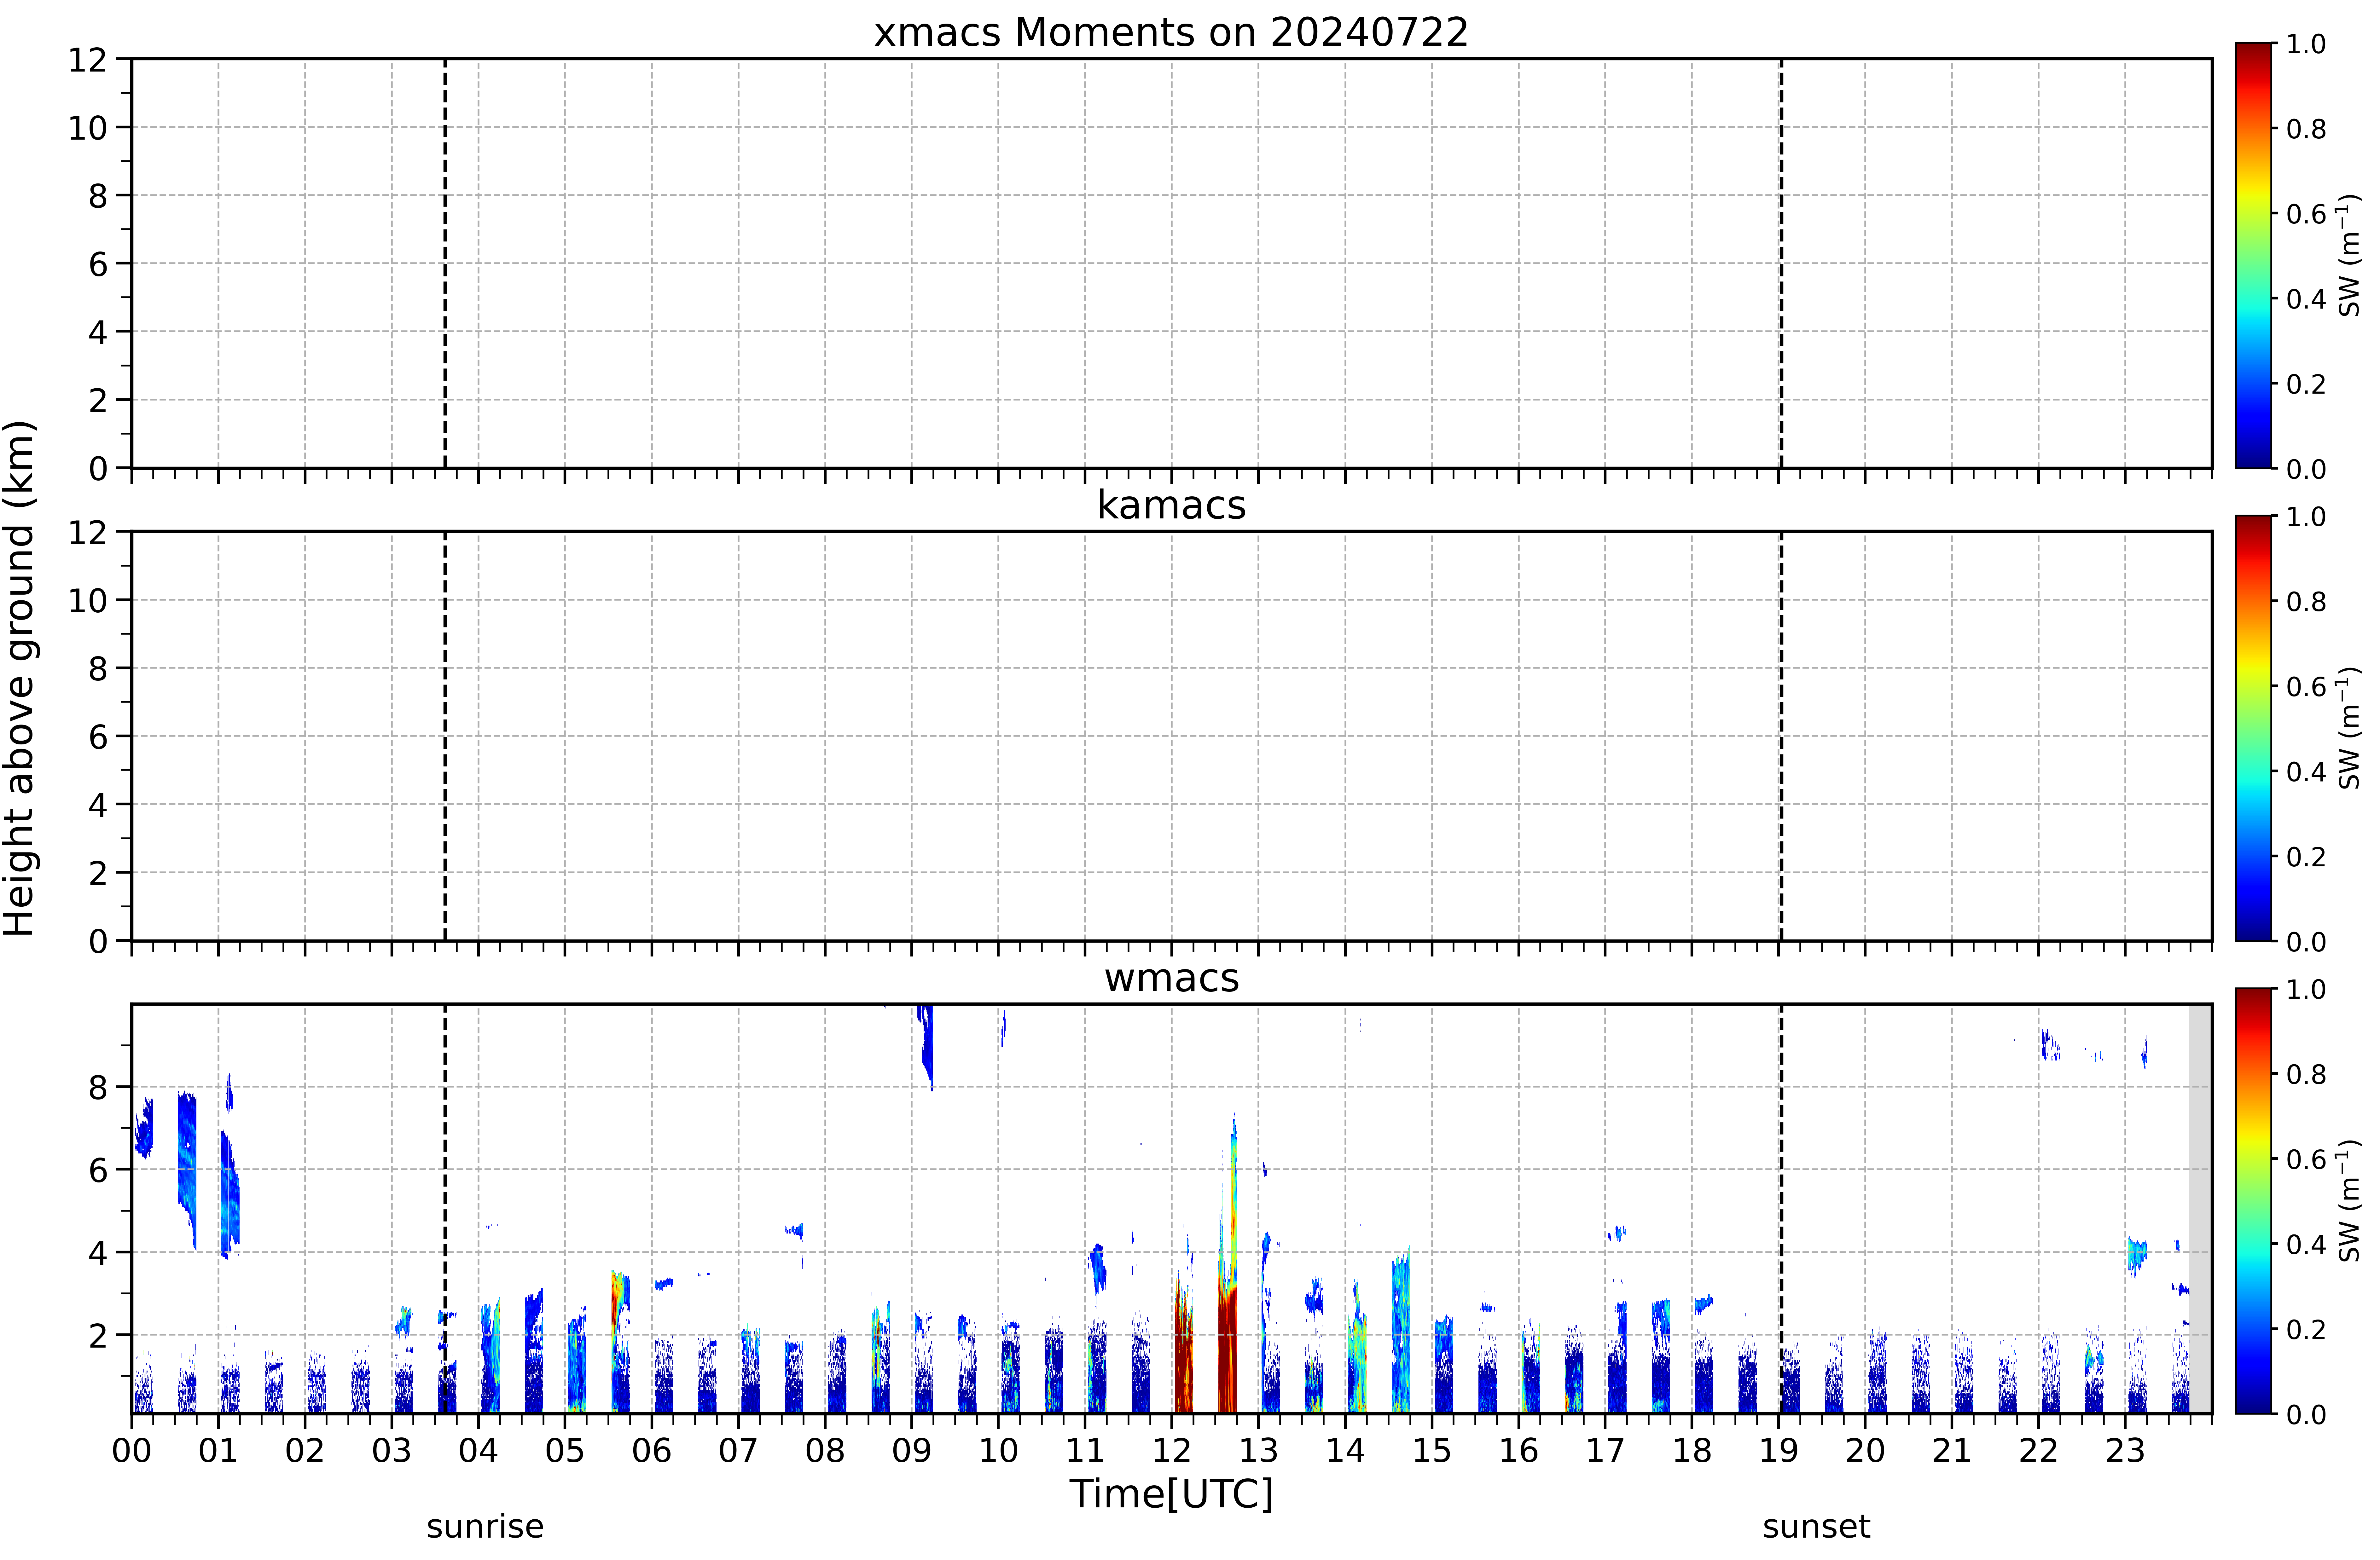This screenshot has height=1560, width=2380.
Task: Click the "03" tick label on the time axis
Action: tap(392, 1451)
